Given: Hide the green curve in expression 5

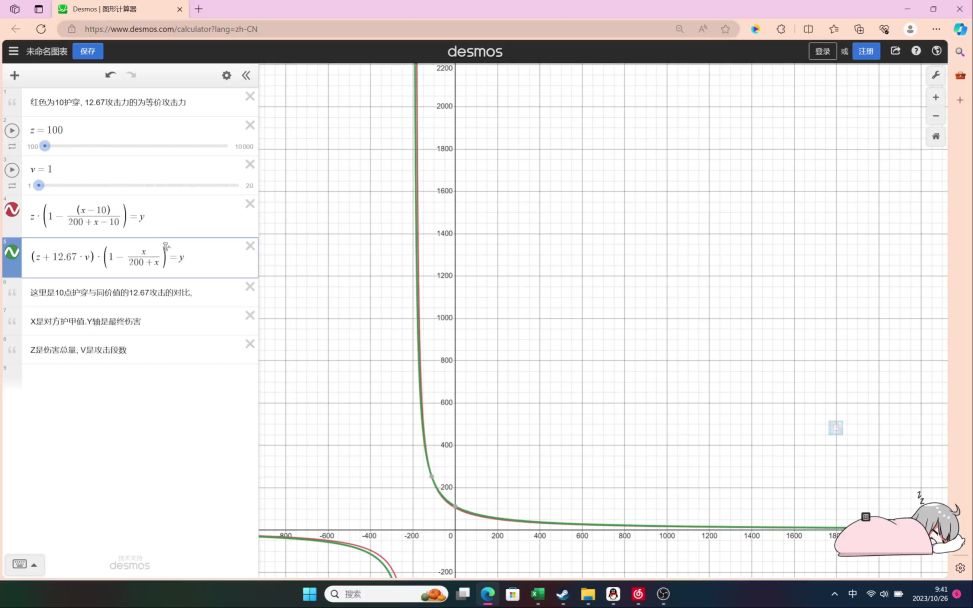Looking at the screenshot, I should tap(12, 253).
